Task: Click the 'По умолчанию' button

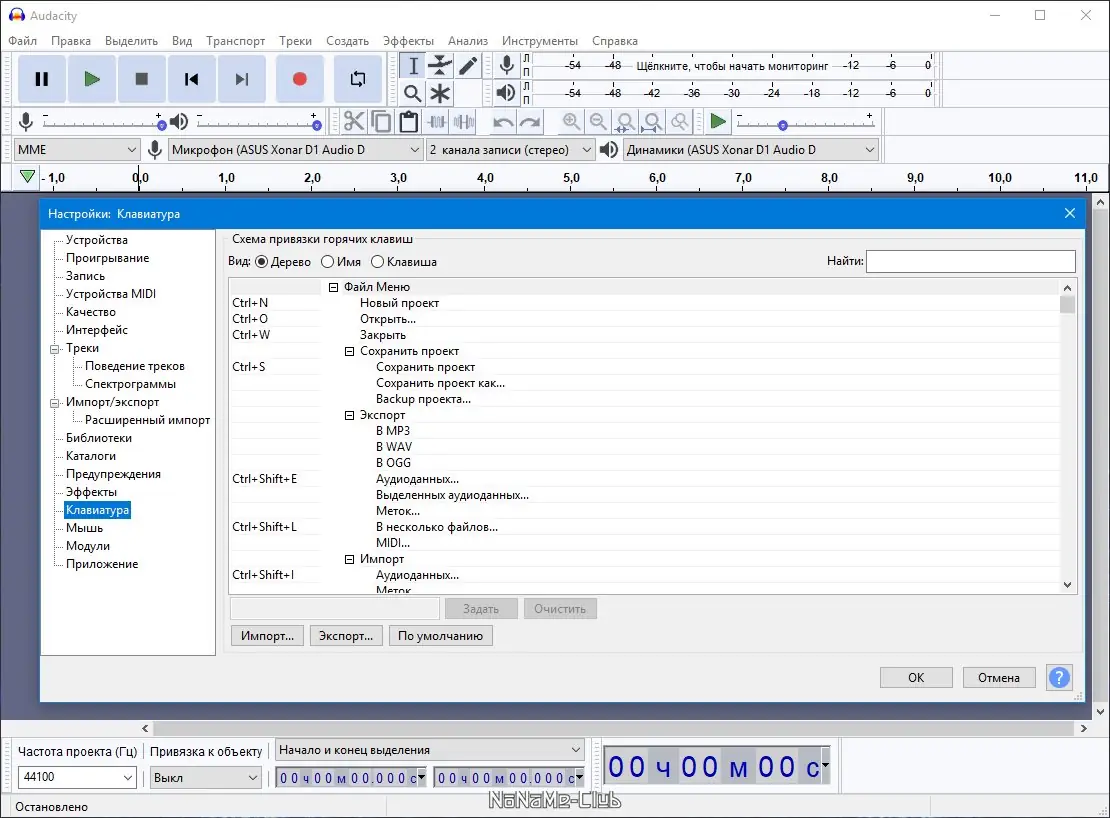Action: tap(440, 635)
